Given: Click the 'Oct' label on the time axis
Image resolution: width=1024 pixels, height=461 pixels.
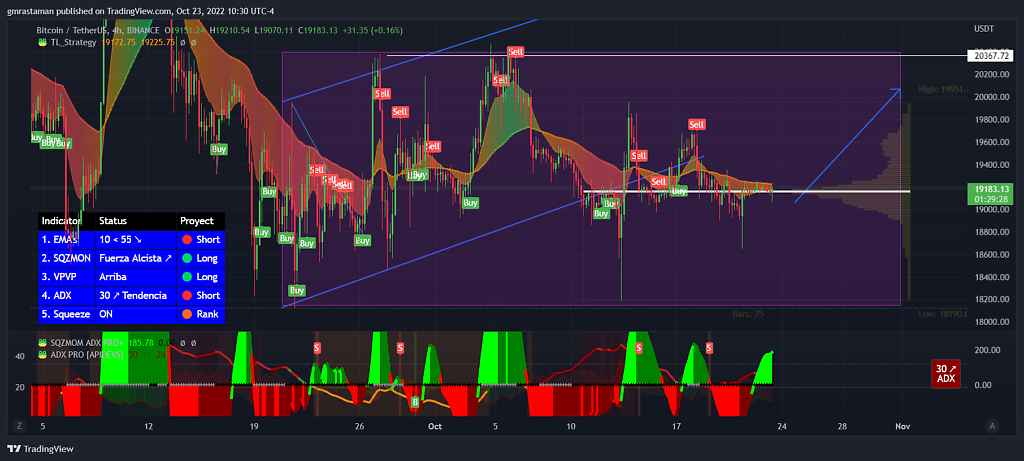Looking at the screenshot, I should (434, 425).
